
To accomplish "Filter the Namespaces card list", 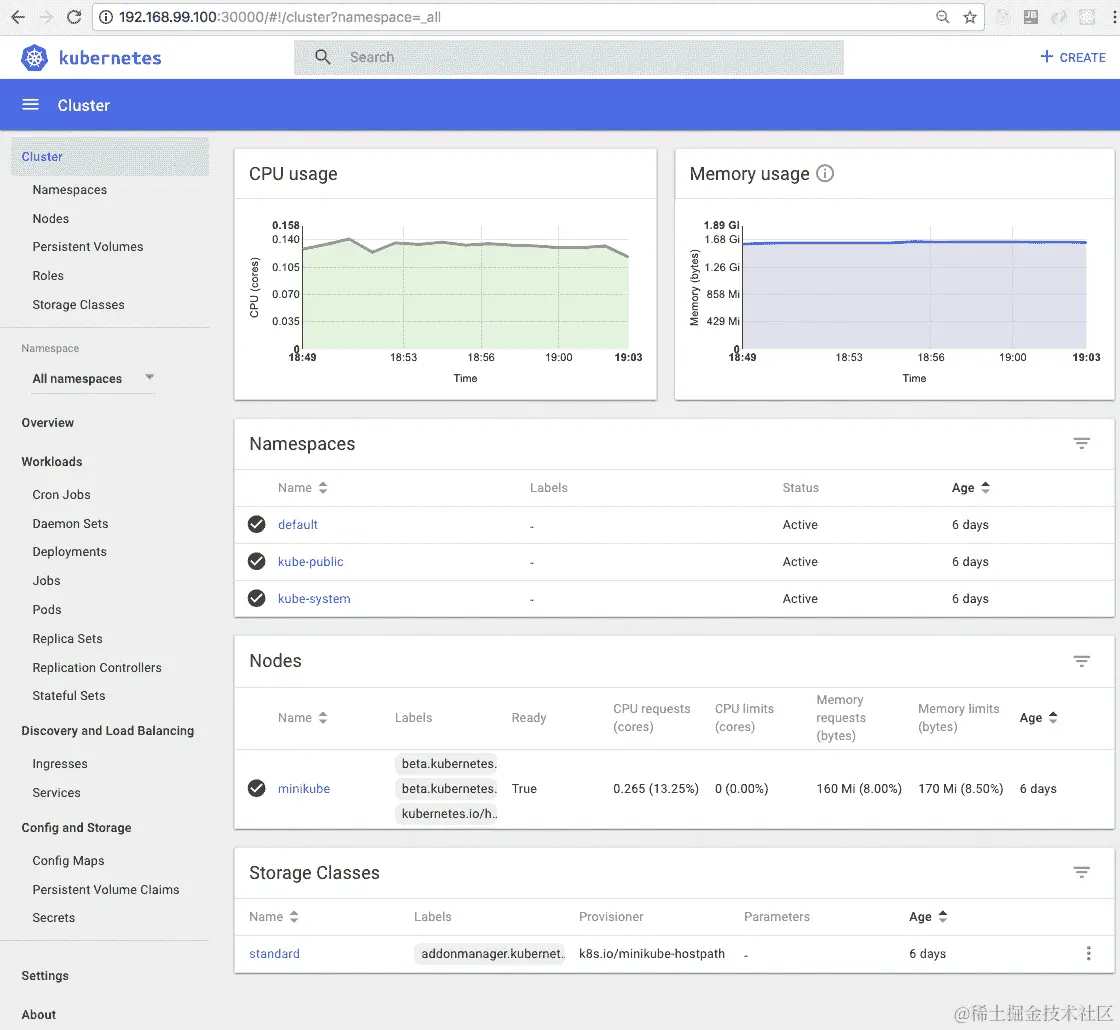I will [x=1081, y=444].
